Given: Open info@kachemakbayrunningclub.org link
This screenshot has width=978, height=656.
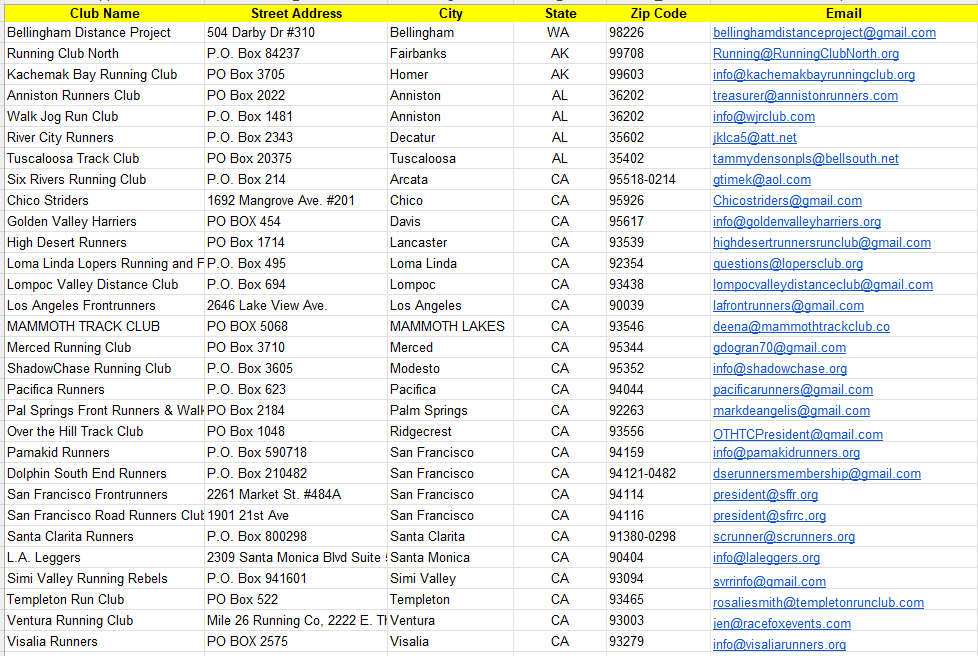Looking at the screenshot, I should point(814,75).
